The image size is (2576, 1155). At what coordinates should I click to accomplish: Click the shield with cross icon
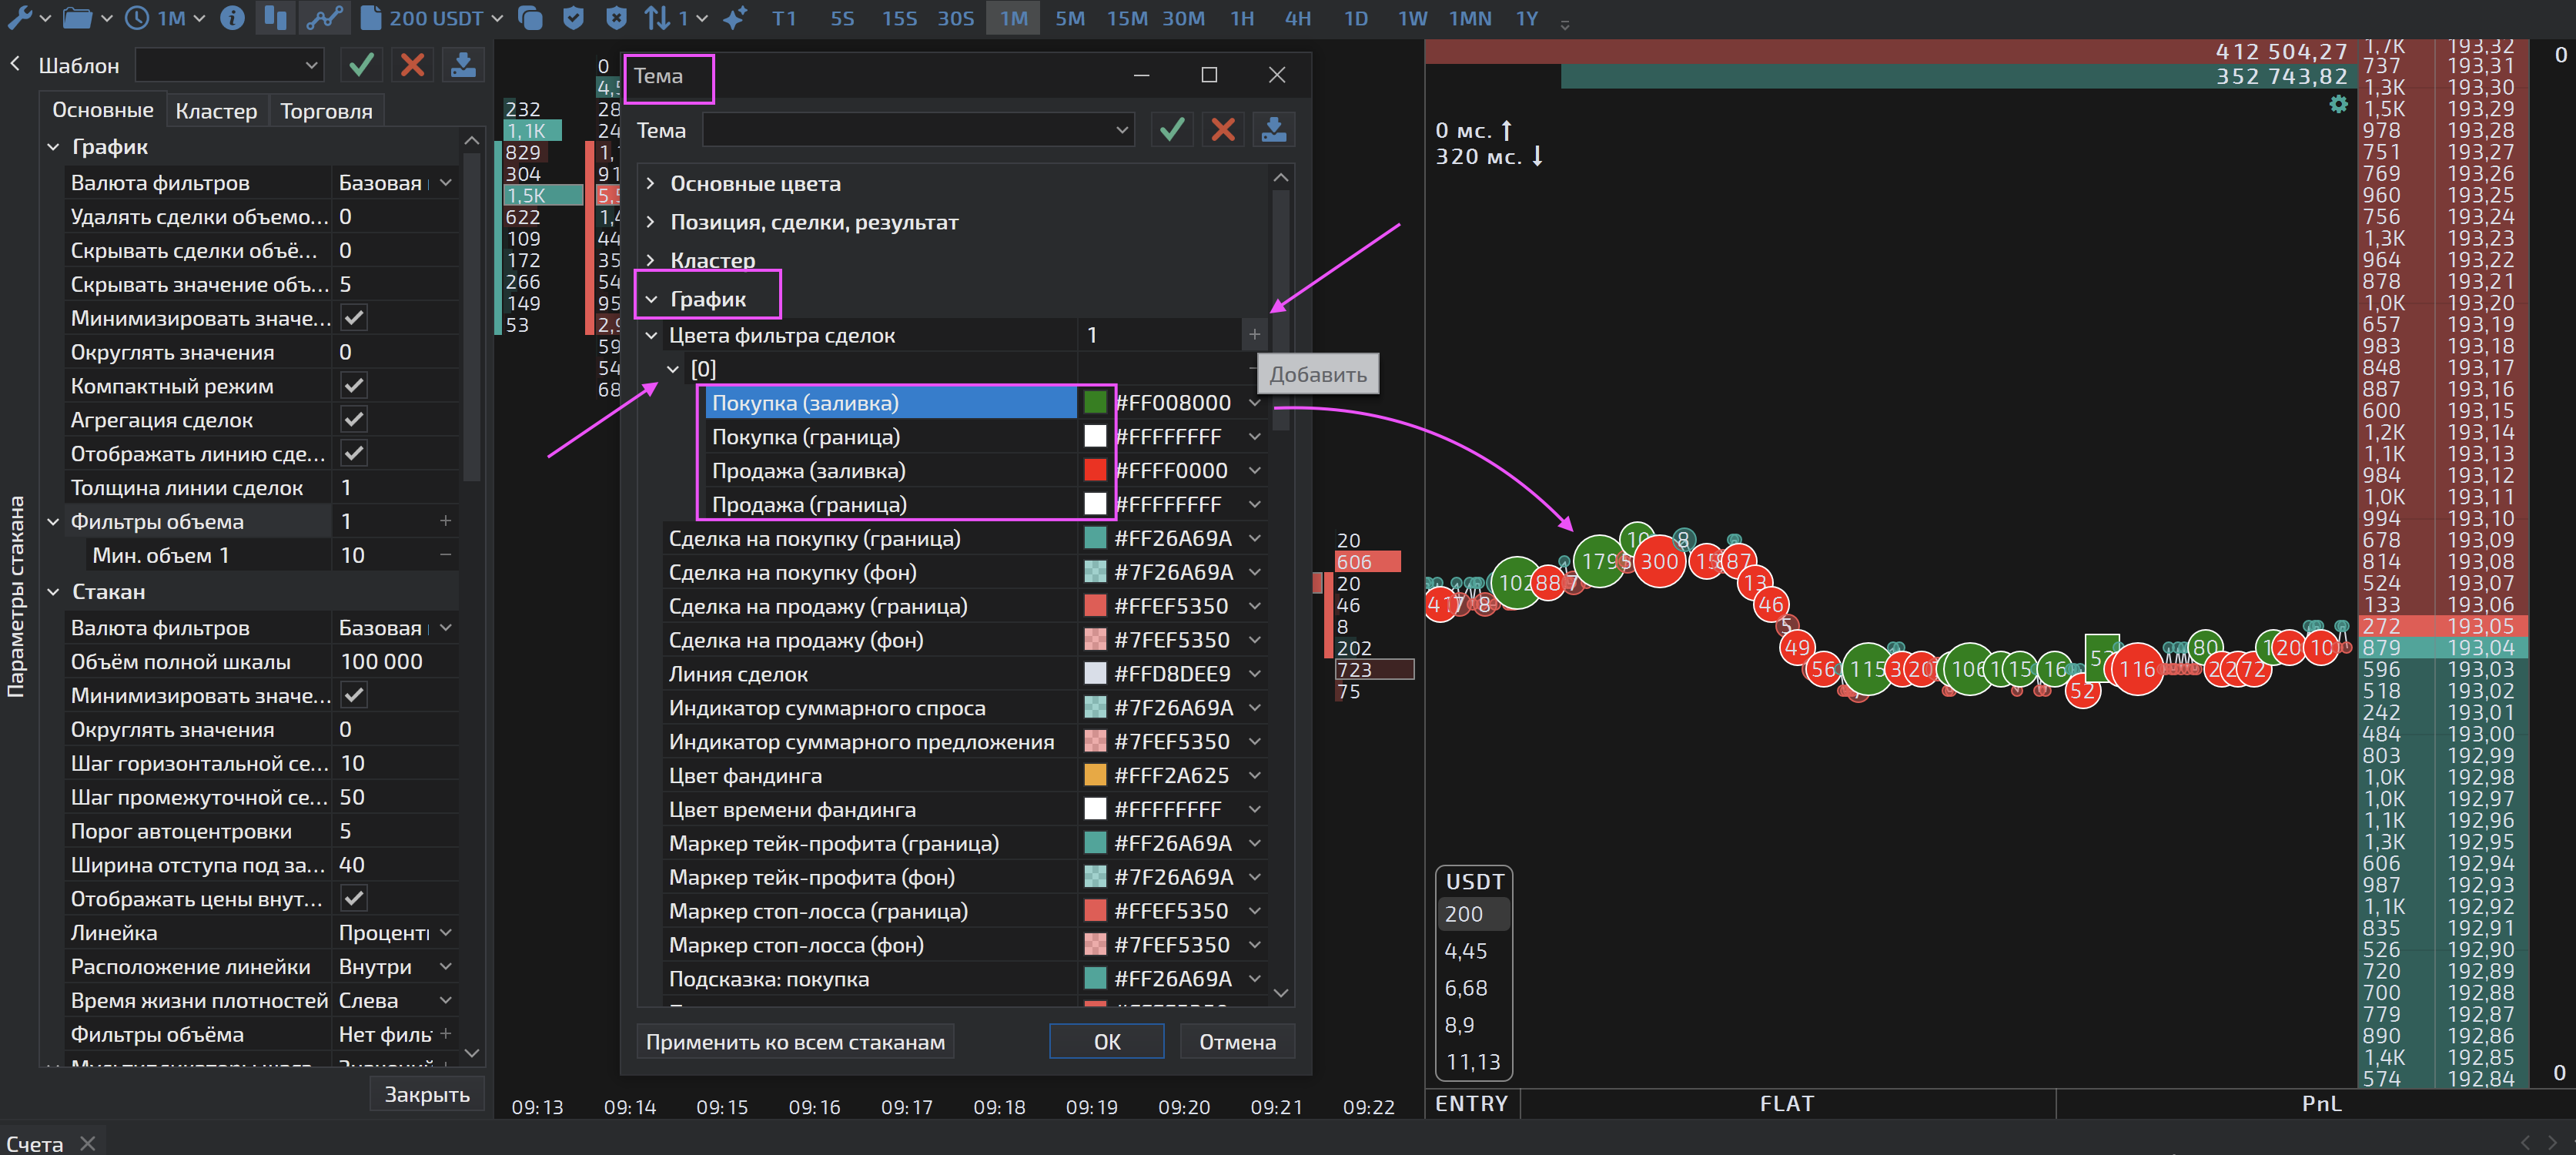pos(617,18)
